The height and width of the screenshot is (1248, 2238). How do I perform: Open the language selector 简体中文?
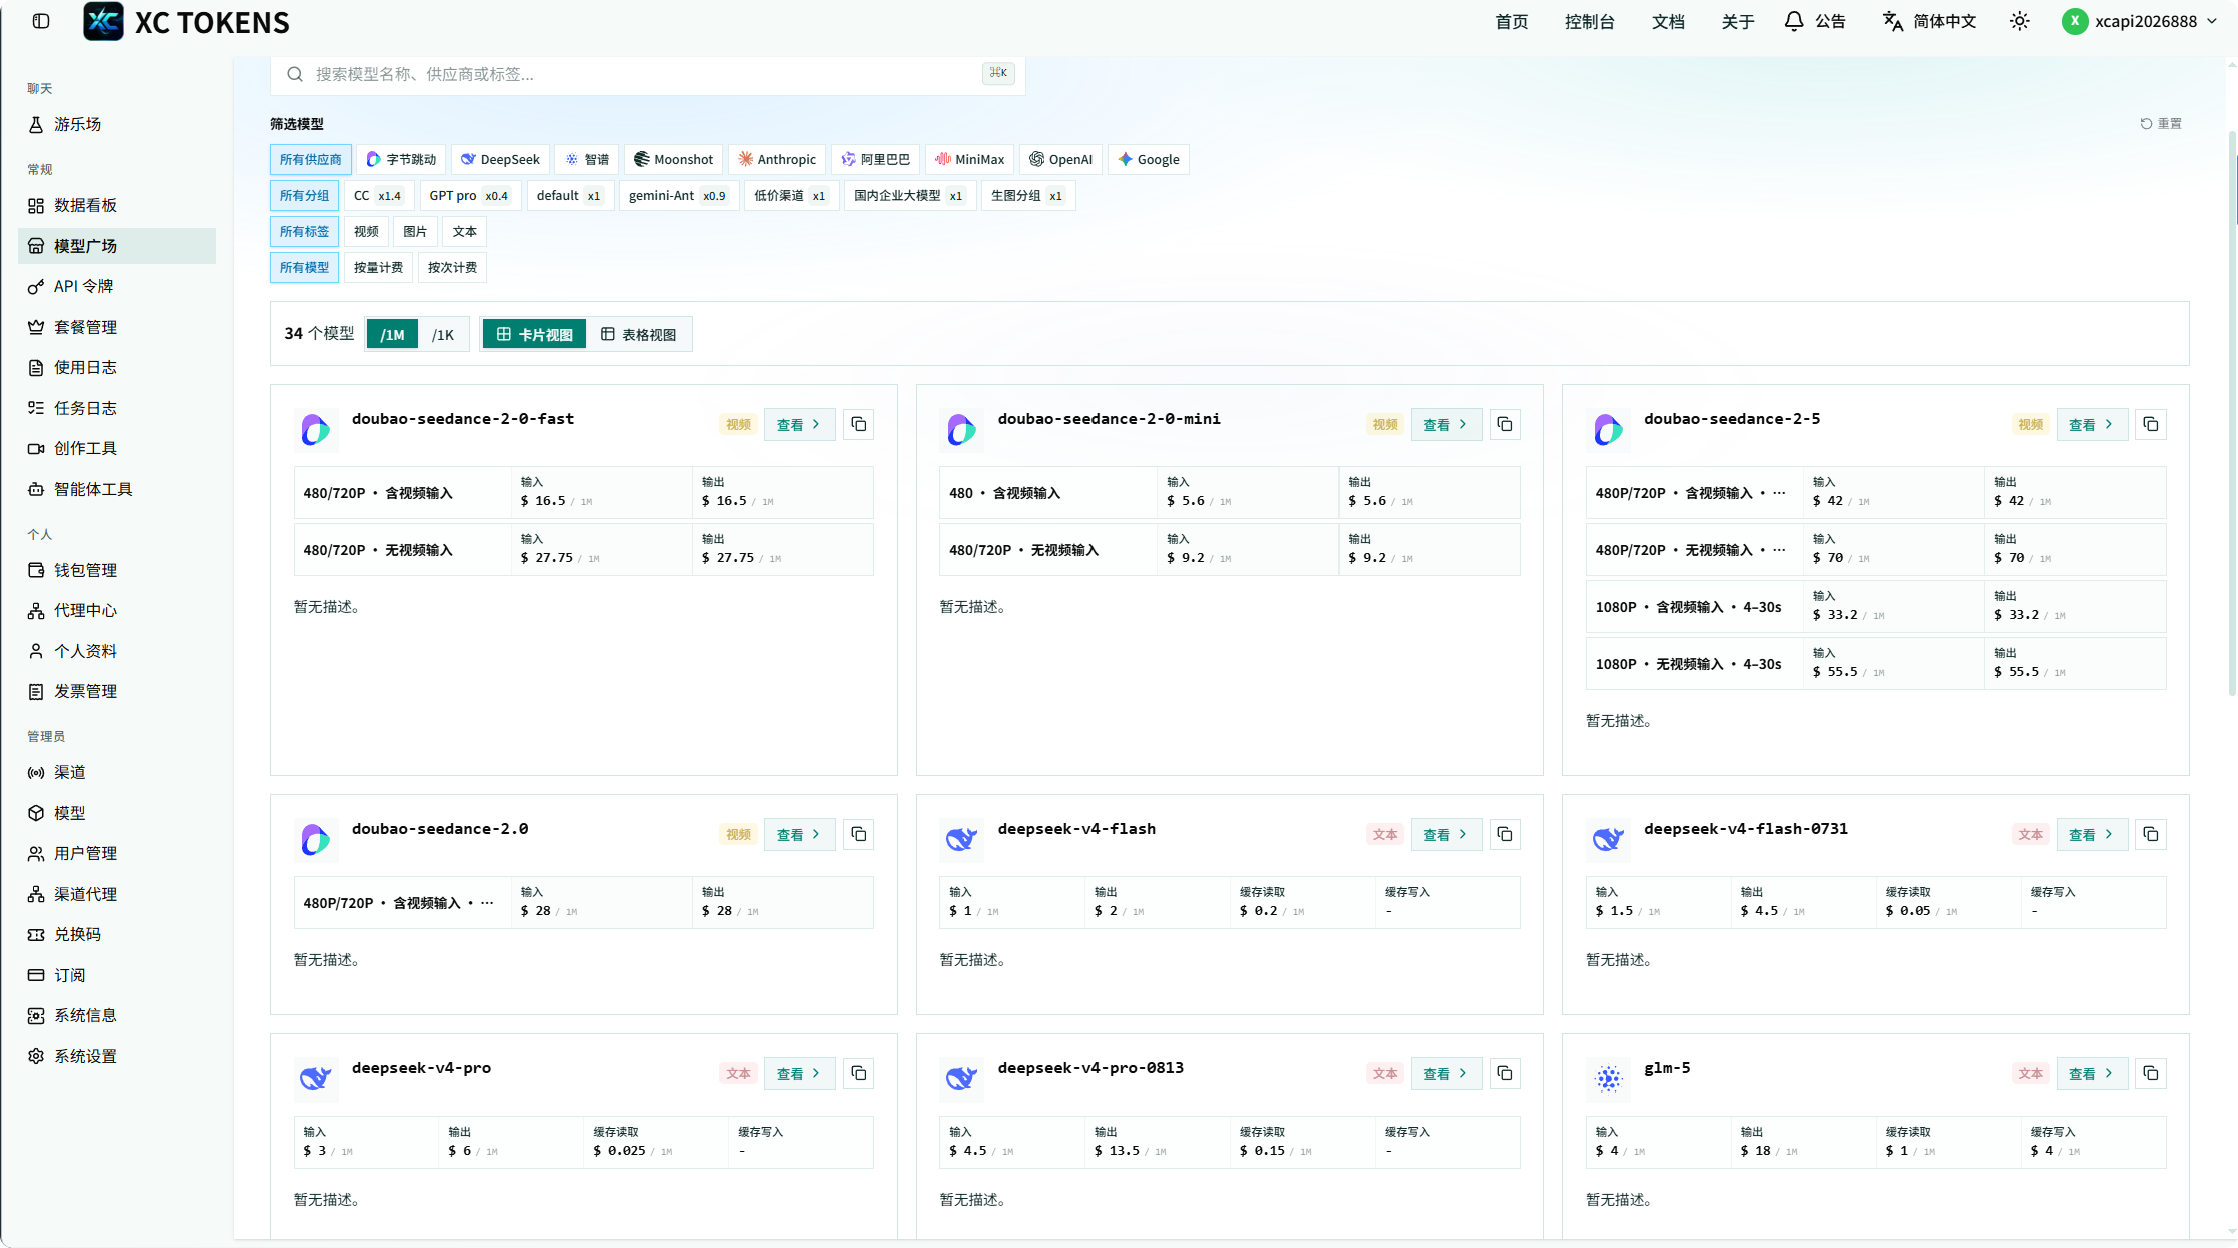1929,21
